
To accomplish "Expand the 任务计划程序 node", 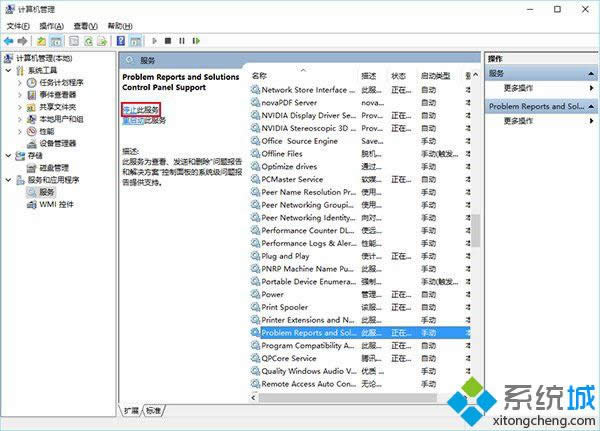I will (x=20, y=83).
